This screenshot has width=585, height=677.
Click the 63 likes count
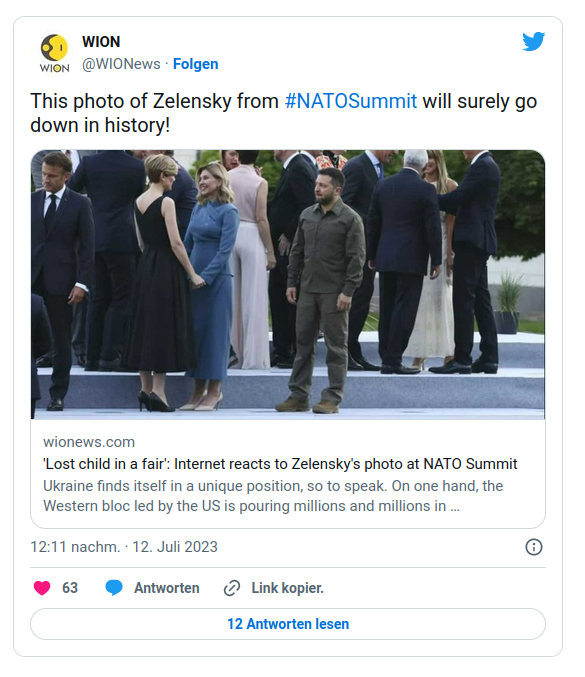point(70,588)
